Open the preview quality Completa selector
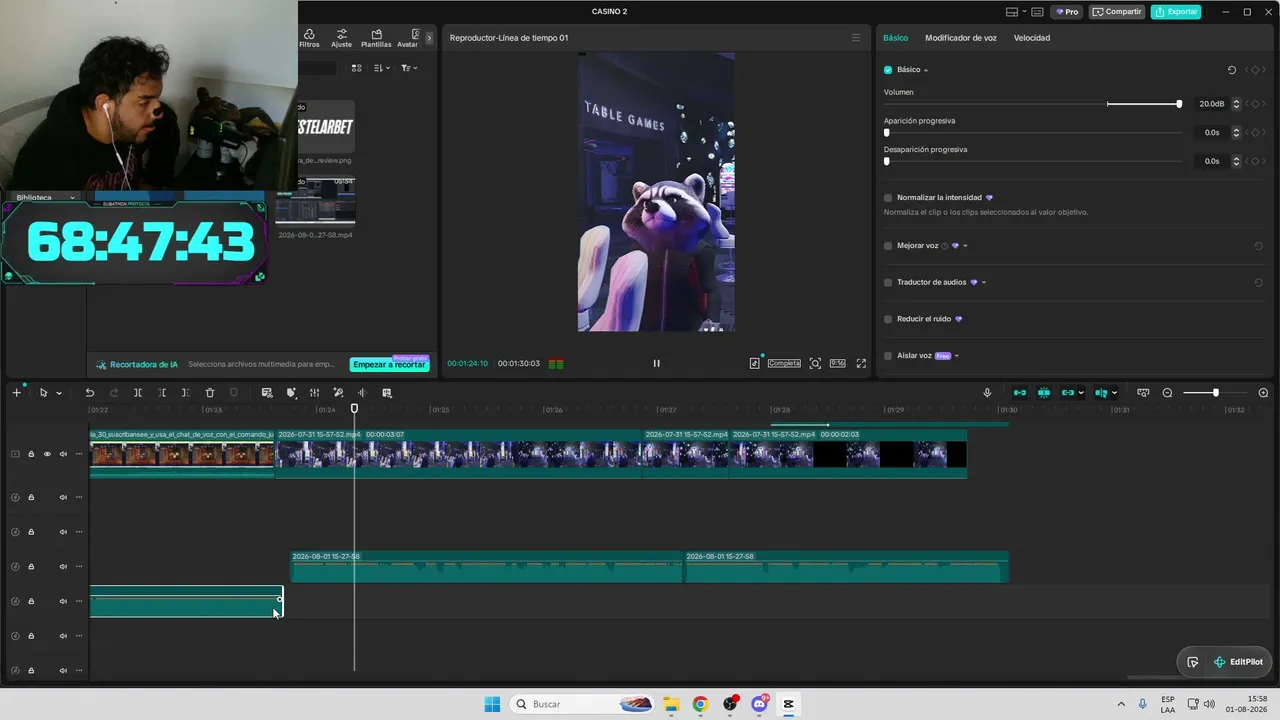Image resolution: width=1280 pixels, height=720 pixels. [784, 363]
